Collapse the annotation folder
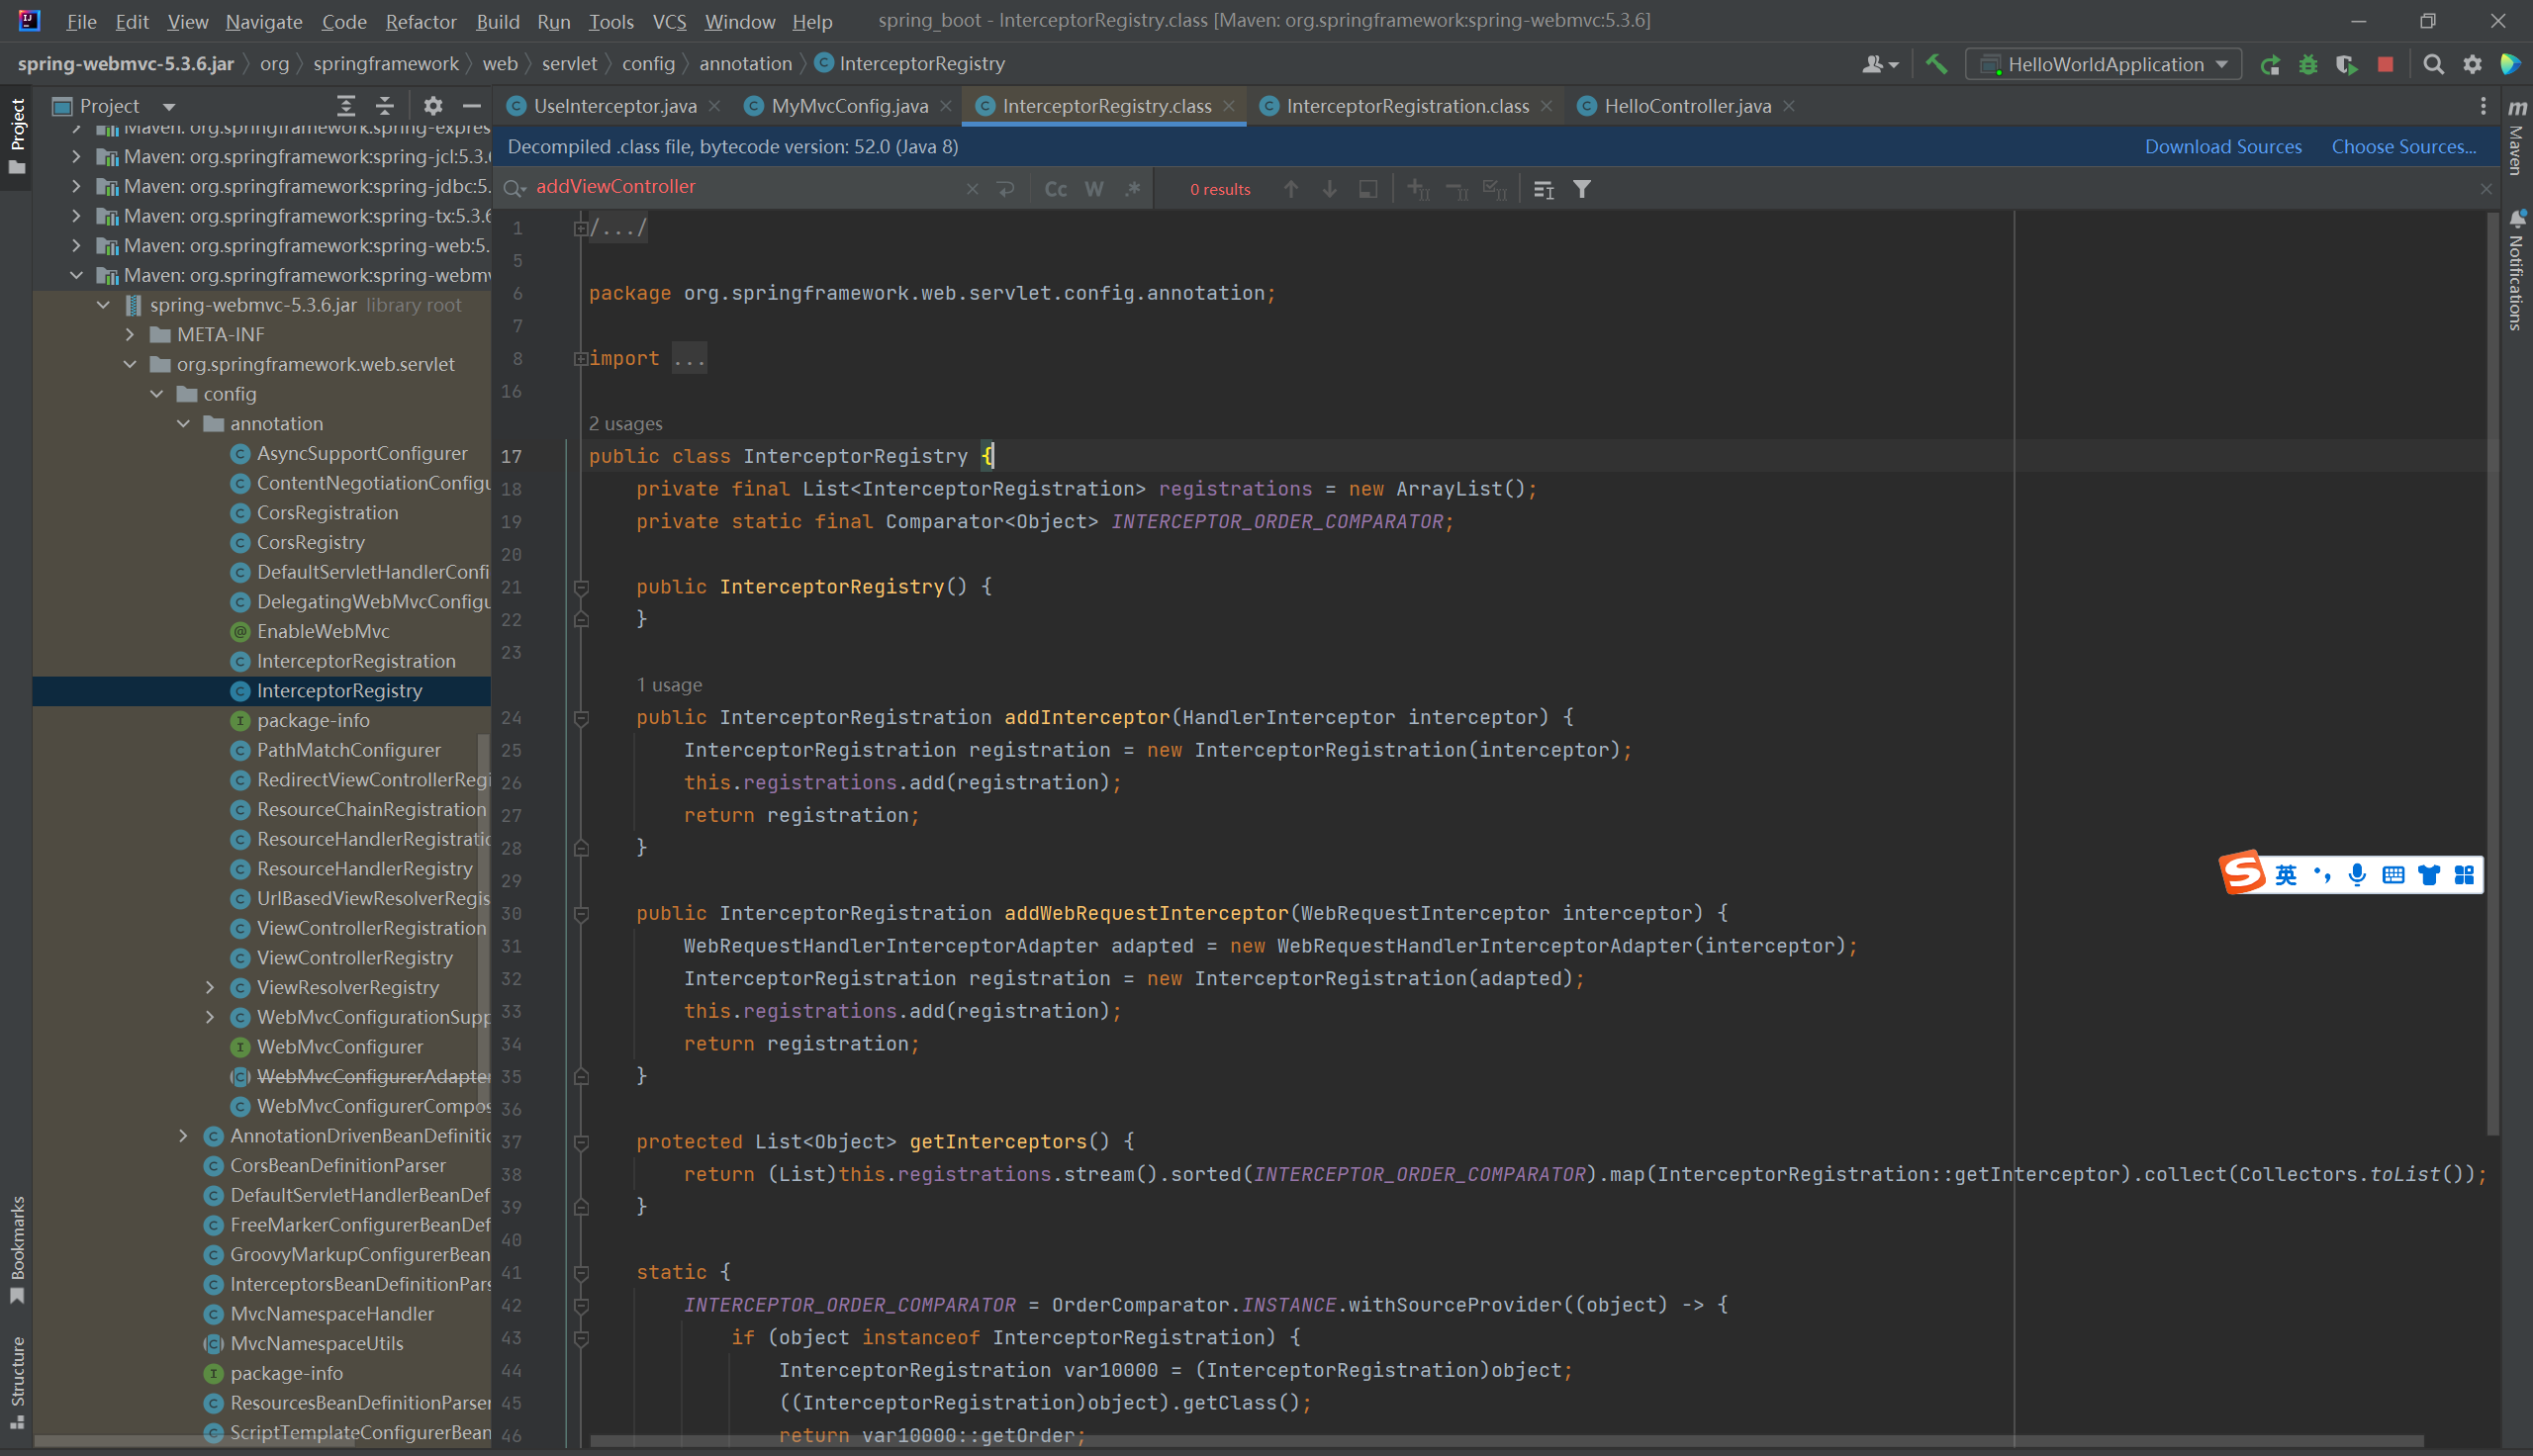The image size is (2533, 1456). point(183,424)
